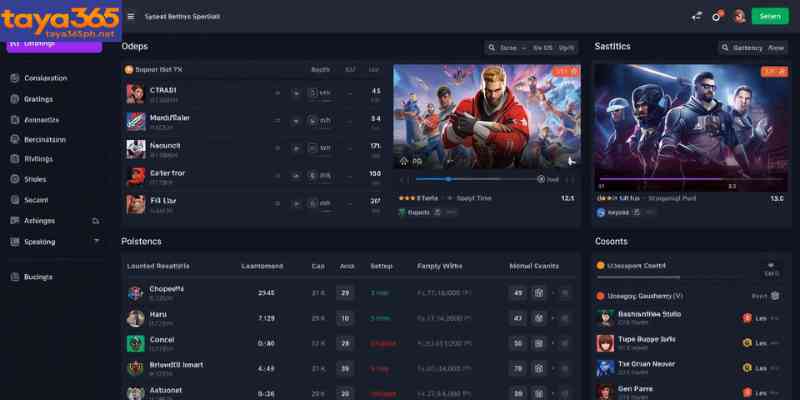
Task: Click the Seciant sidebar icon
Action: (x=14, y=200)
